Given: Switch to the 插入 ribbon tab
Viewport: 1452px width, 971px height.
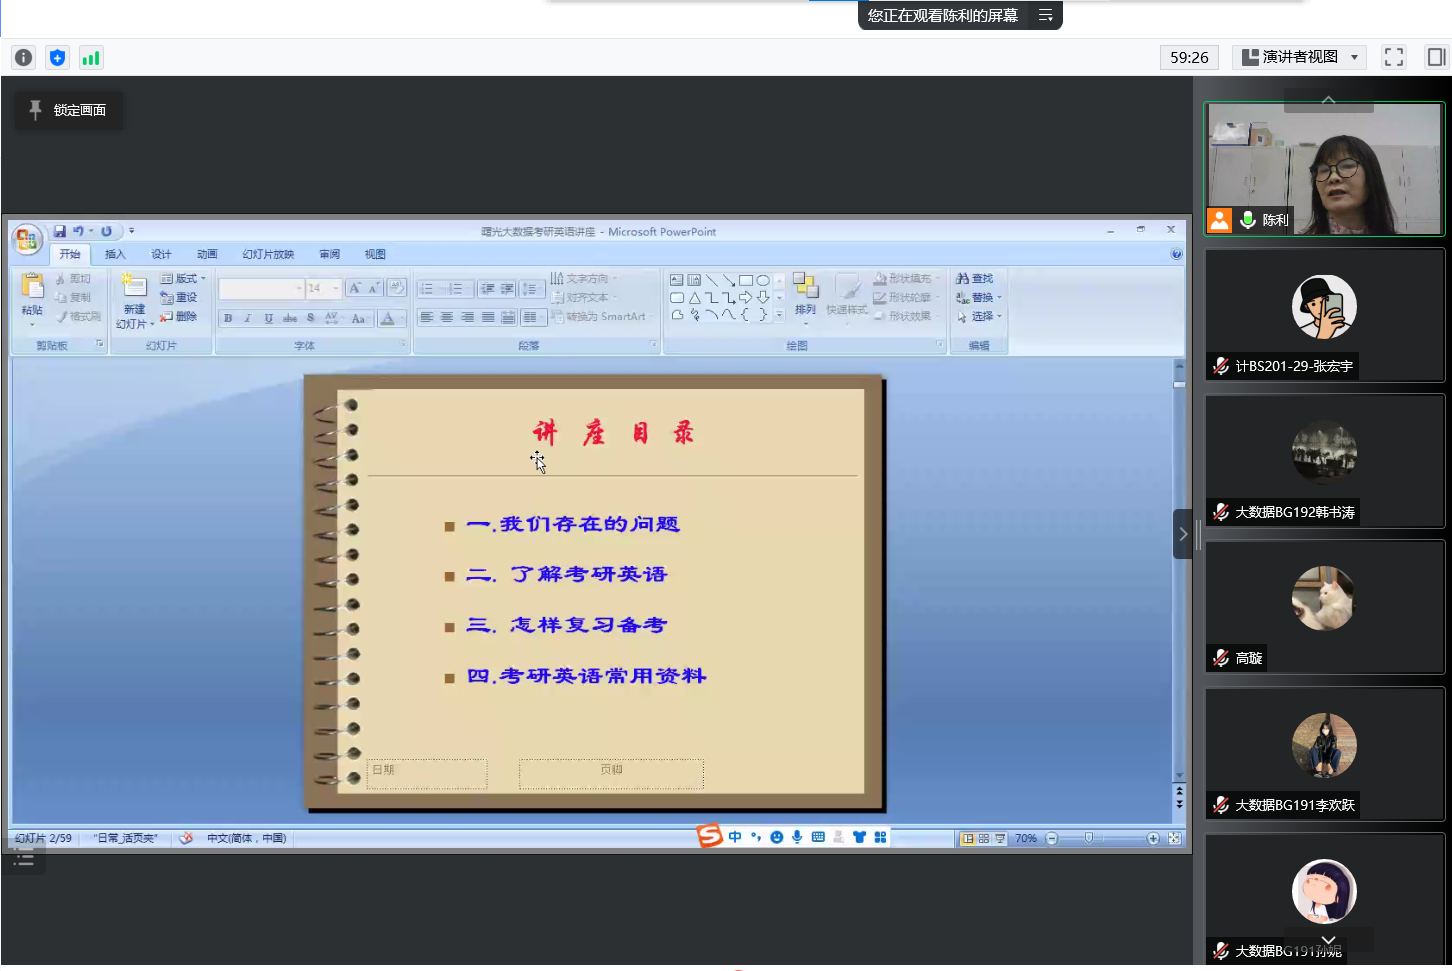Looking at the screenshot, I should [x=115, y=254].
